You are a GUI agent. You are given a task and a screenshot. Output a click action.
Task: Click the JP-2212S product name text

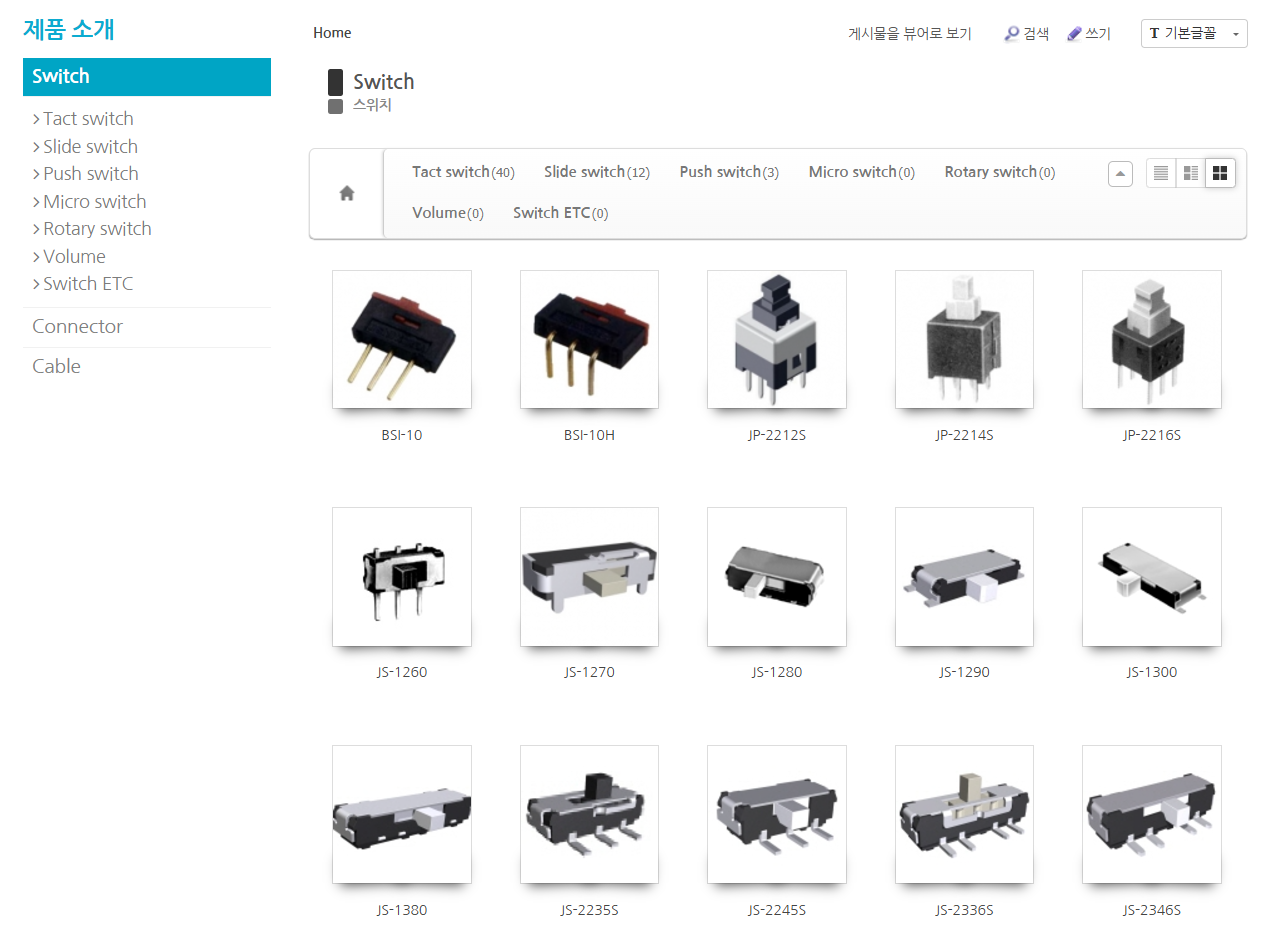click(x=777, y=436)
